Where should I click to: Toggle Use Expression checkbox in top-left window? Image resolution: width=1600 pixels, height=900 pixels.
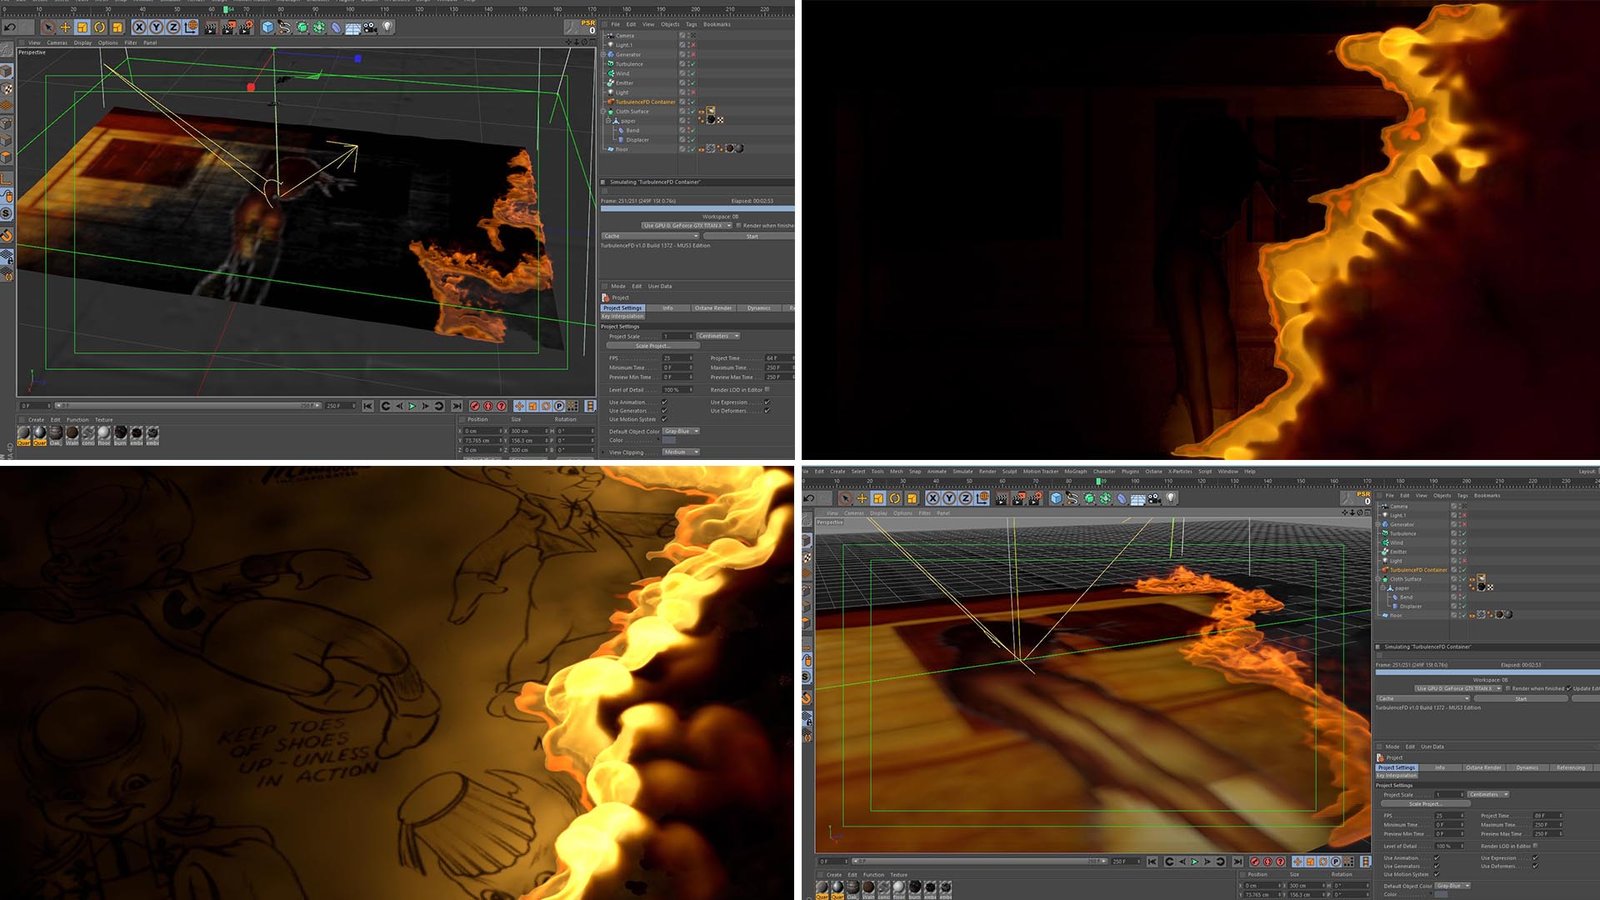point(767,402)
